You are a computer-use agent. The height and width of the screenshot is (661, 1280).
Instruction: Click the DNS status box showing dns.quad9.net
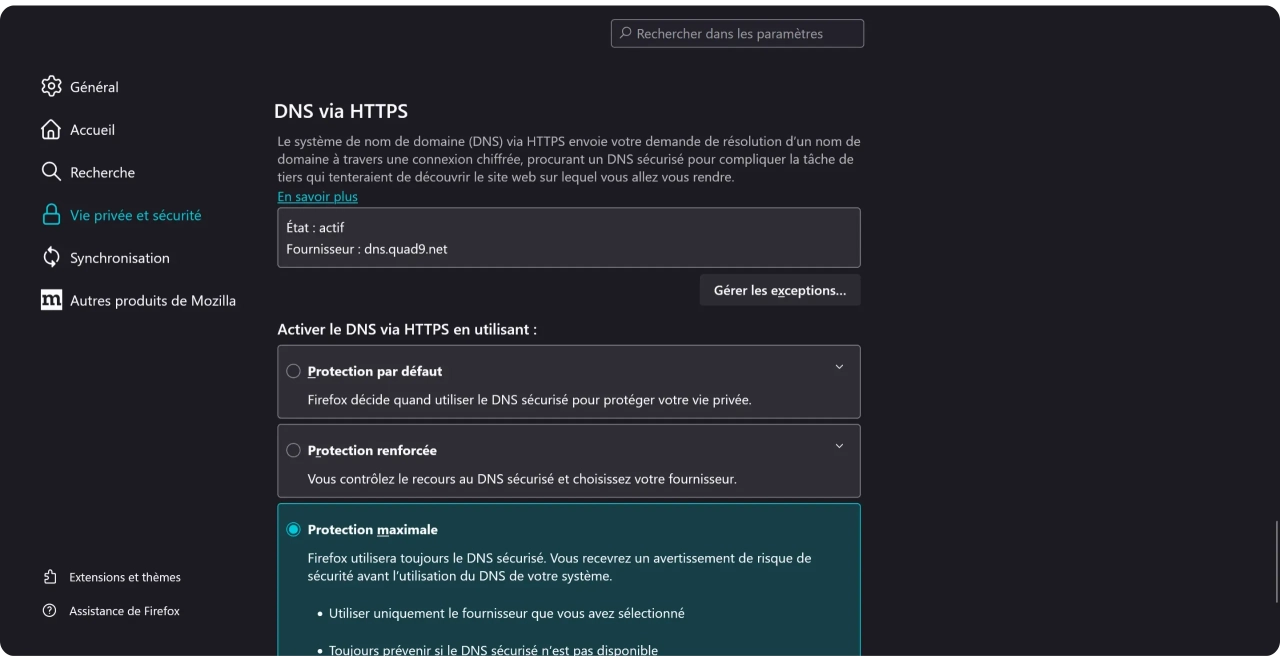(568, 238)
